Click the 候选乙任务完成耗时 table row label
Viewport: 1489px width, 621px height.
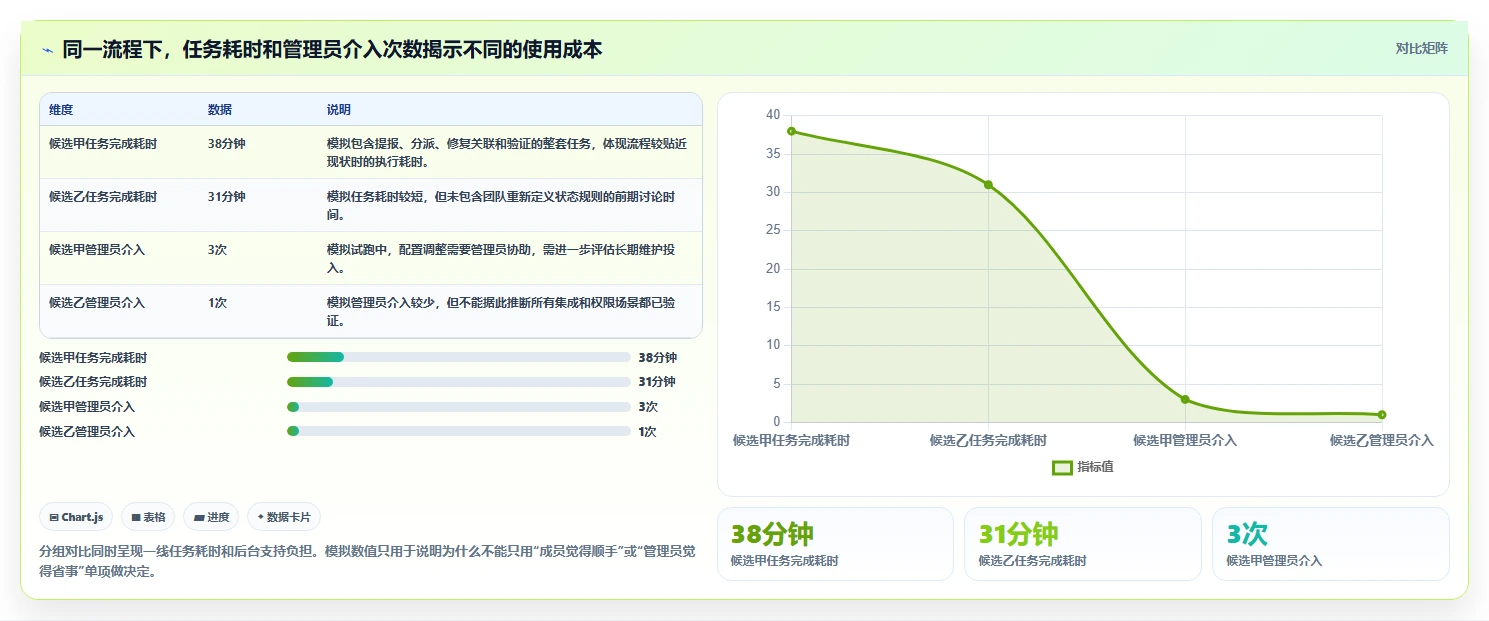click(x=103, y=197)
